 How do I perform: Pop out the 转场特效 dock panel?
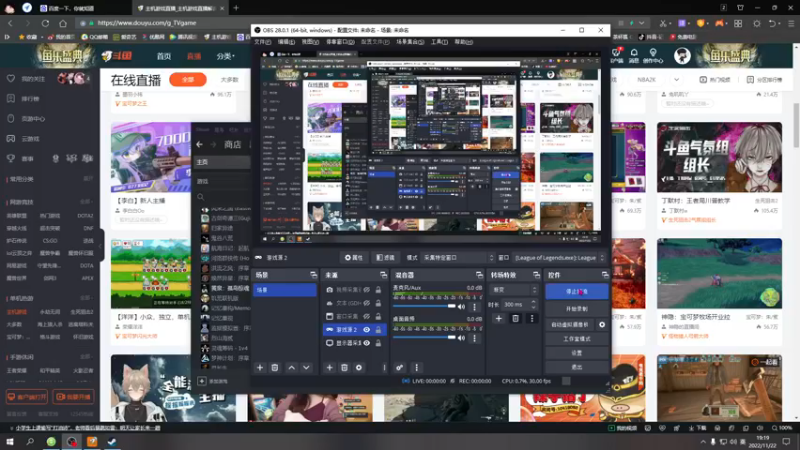point(536,275)
